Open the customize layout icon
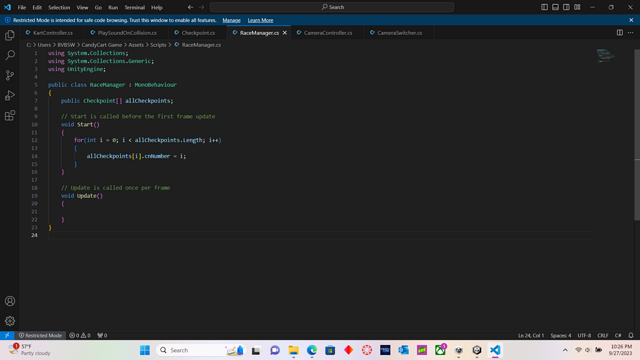Image resolution: width=640 pixels, height=360 pixels. point(577,7)
